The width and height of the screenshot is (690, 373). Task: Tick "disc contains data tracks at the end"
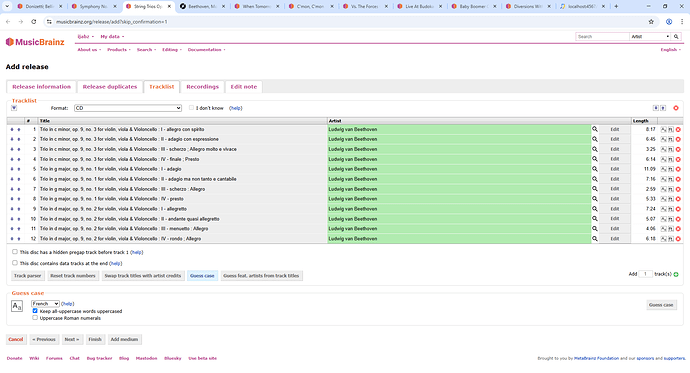coord(15,263)
